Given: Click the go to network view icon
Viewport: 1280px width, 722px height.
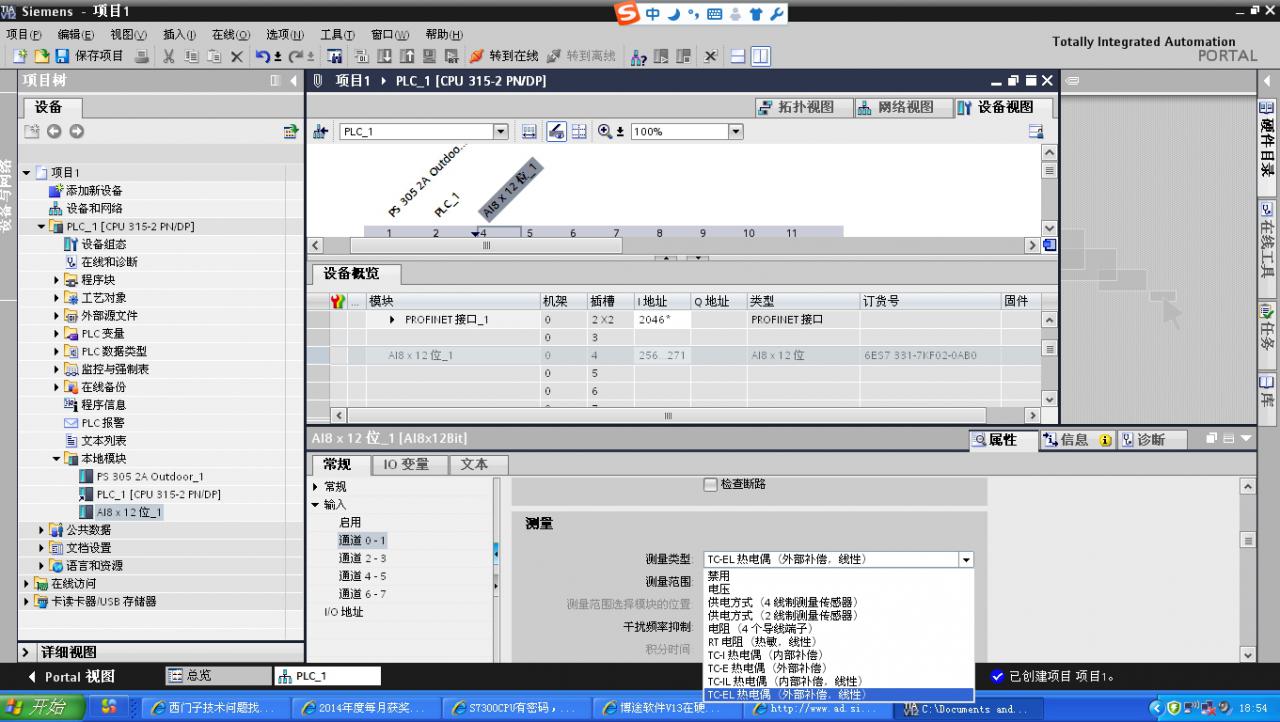Looking at the screenshot, I should pyautogui.click(x=321, y=132).
